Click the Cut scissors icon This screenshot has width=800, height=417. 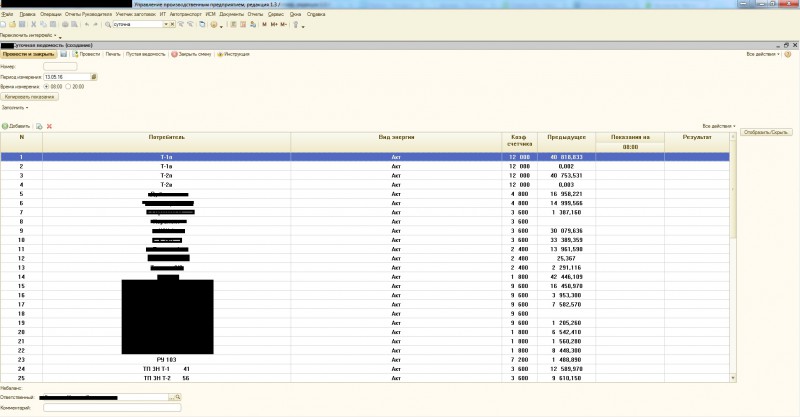(34, 24)
